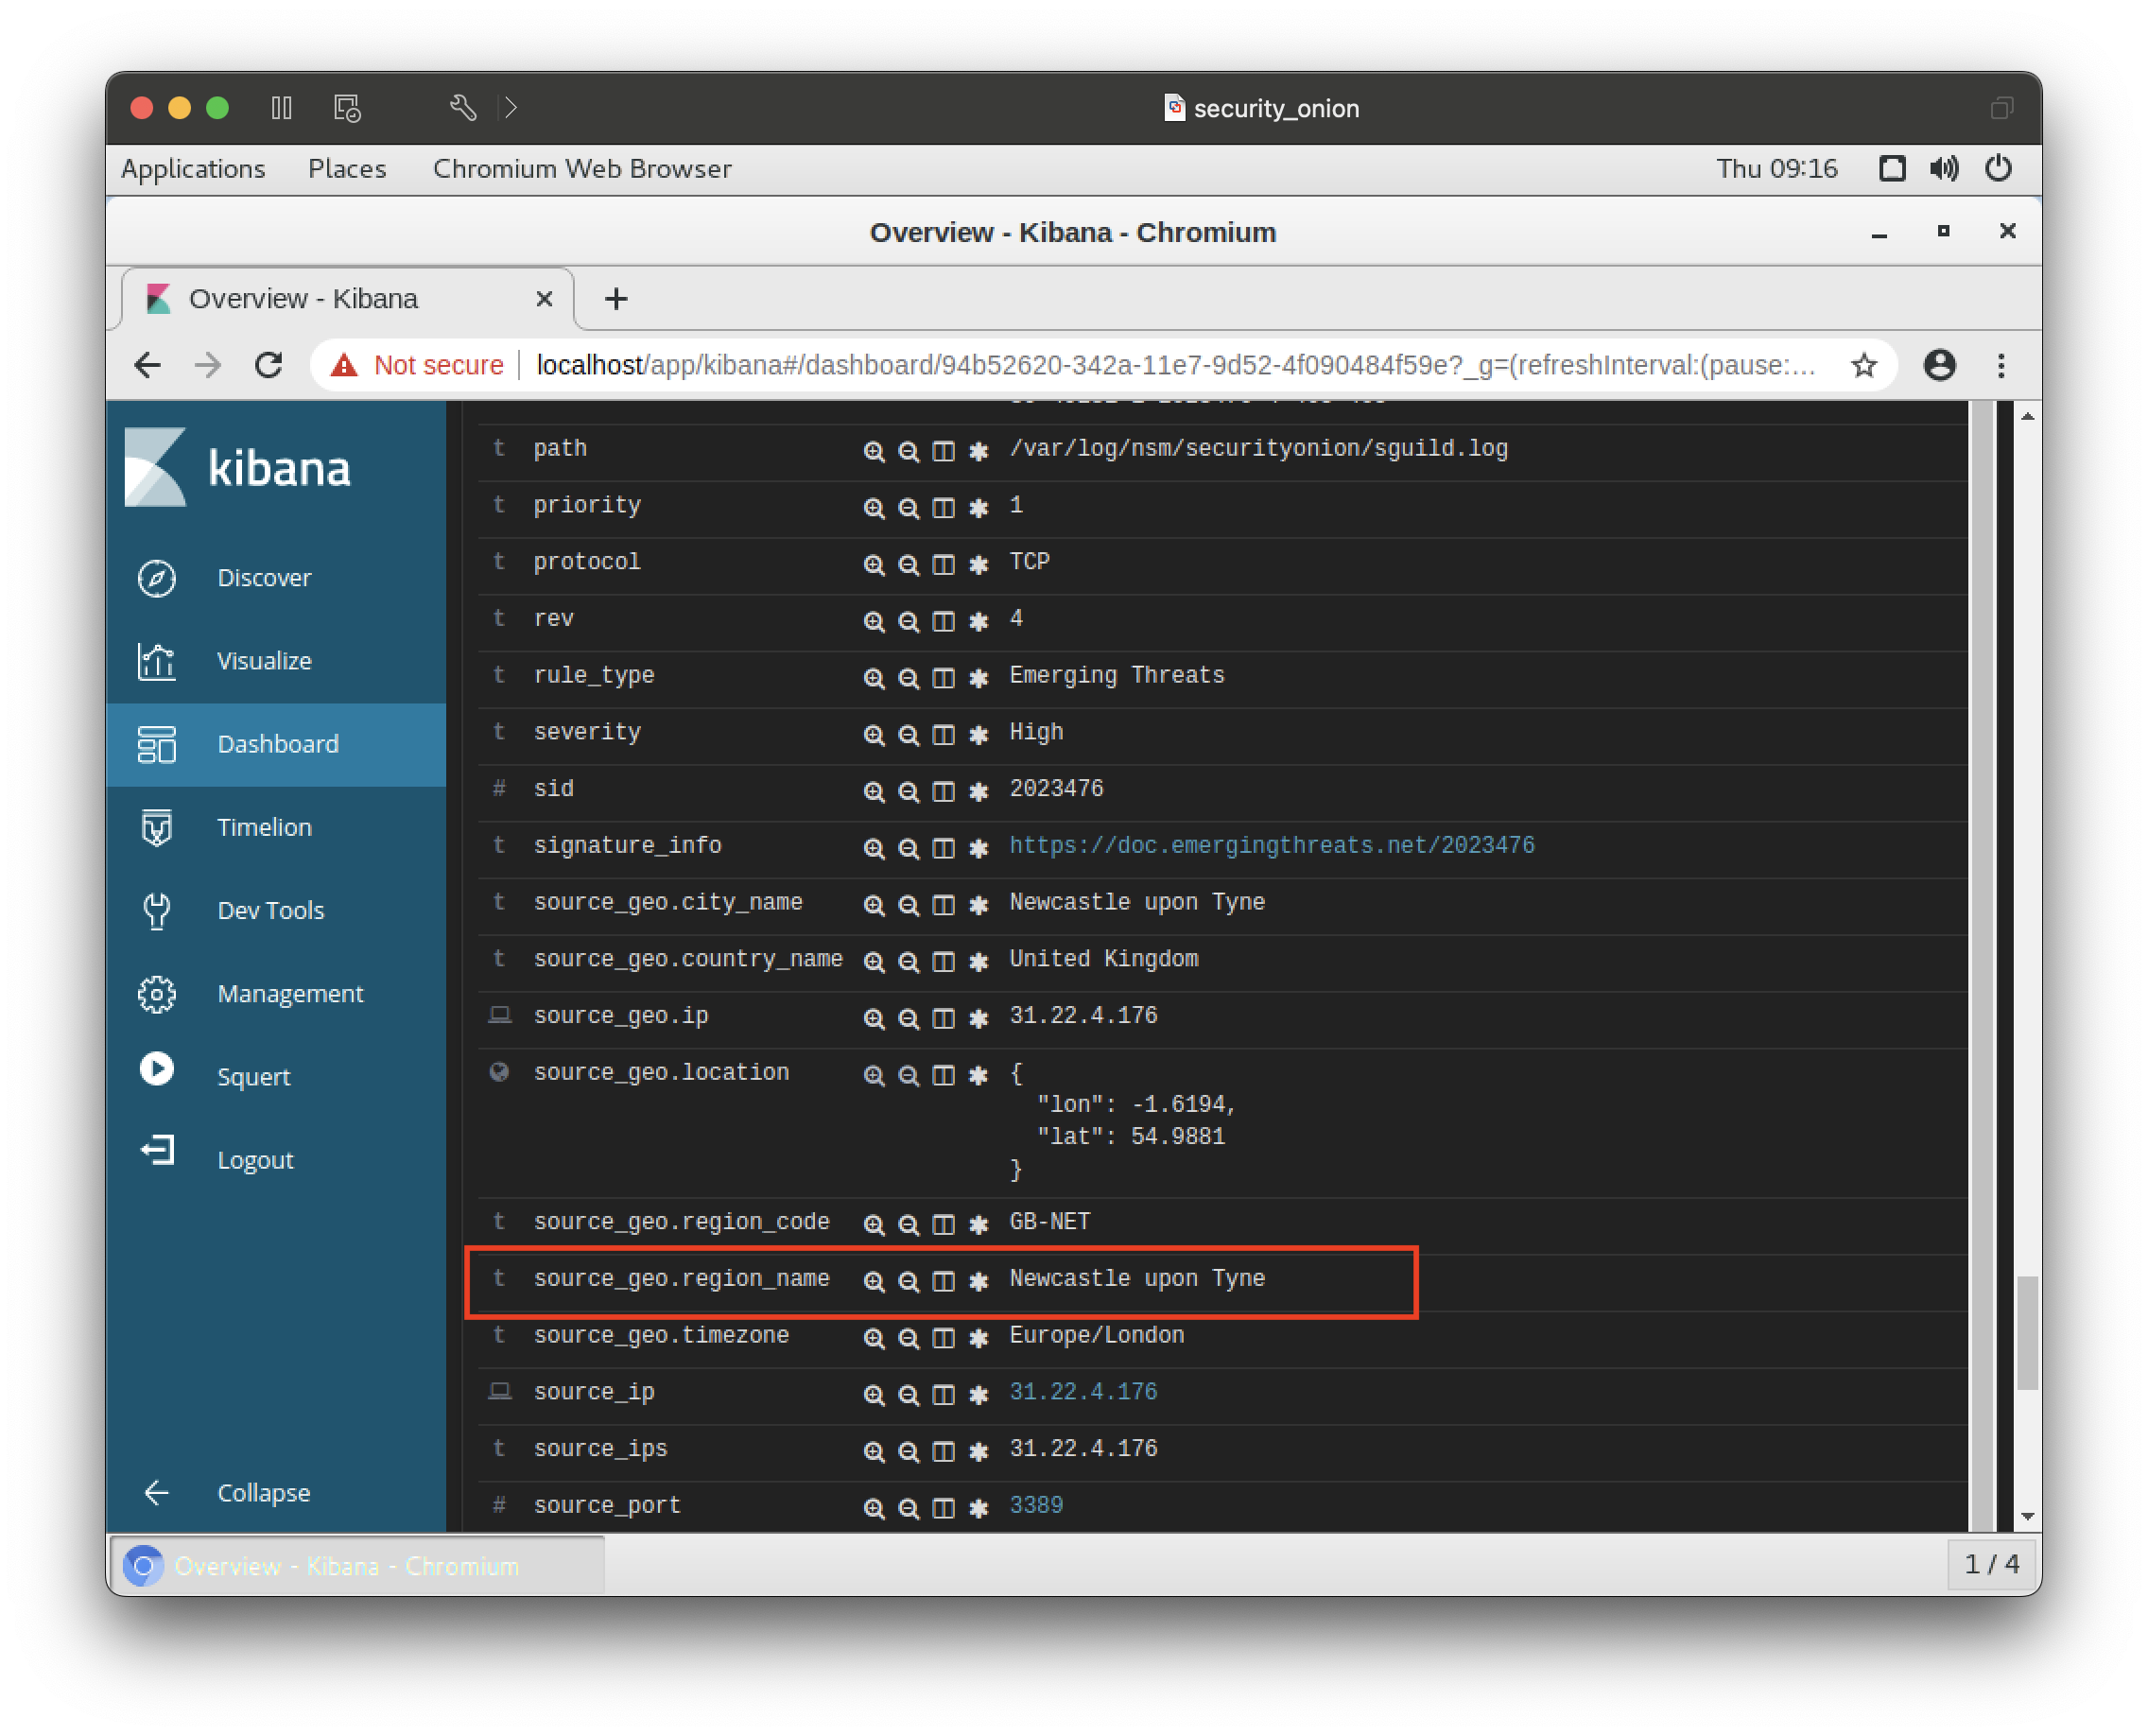Bookmark this page with the star icon
Image resolution: width=2148 pixels, height=1736 pixels.
coord(1864,365)
